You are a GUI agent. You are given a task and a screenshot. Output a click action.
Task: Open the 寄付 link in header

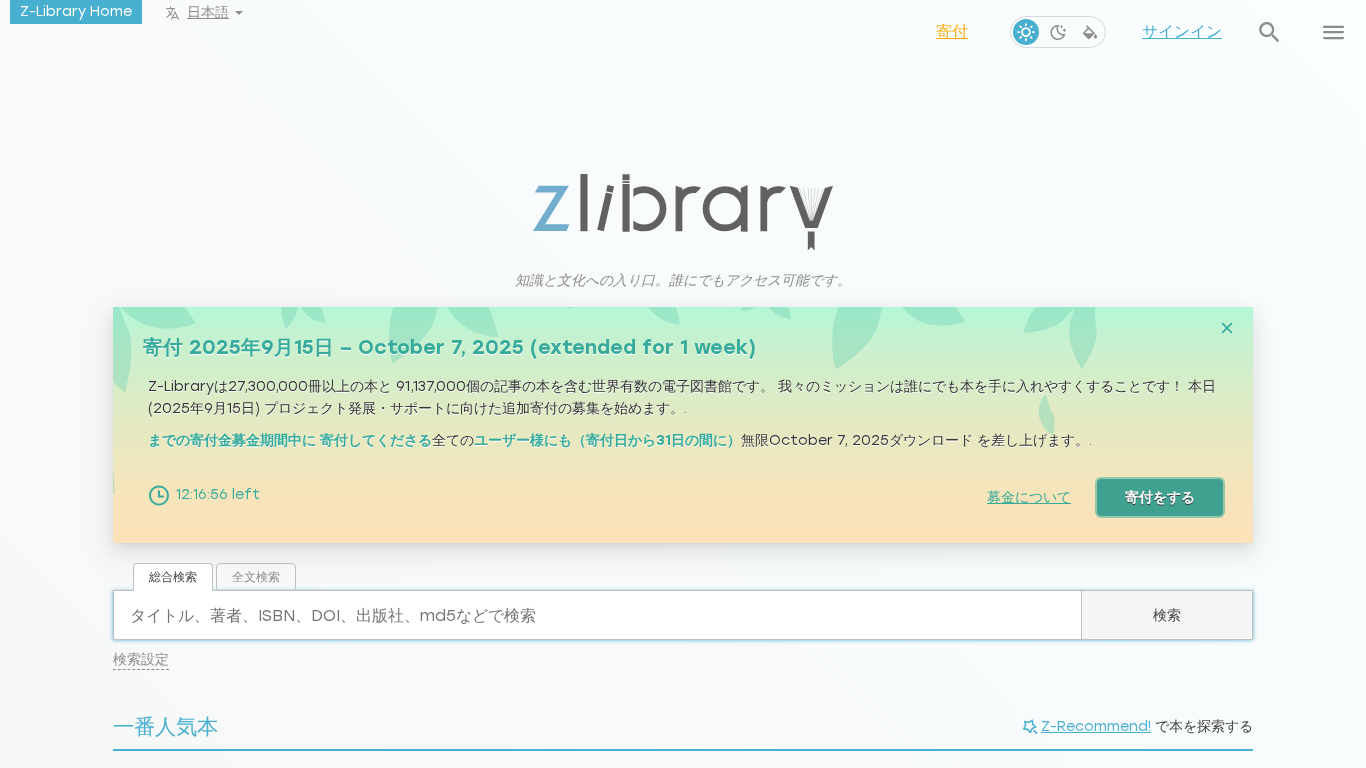952,32
